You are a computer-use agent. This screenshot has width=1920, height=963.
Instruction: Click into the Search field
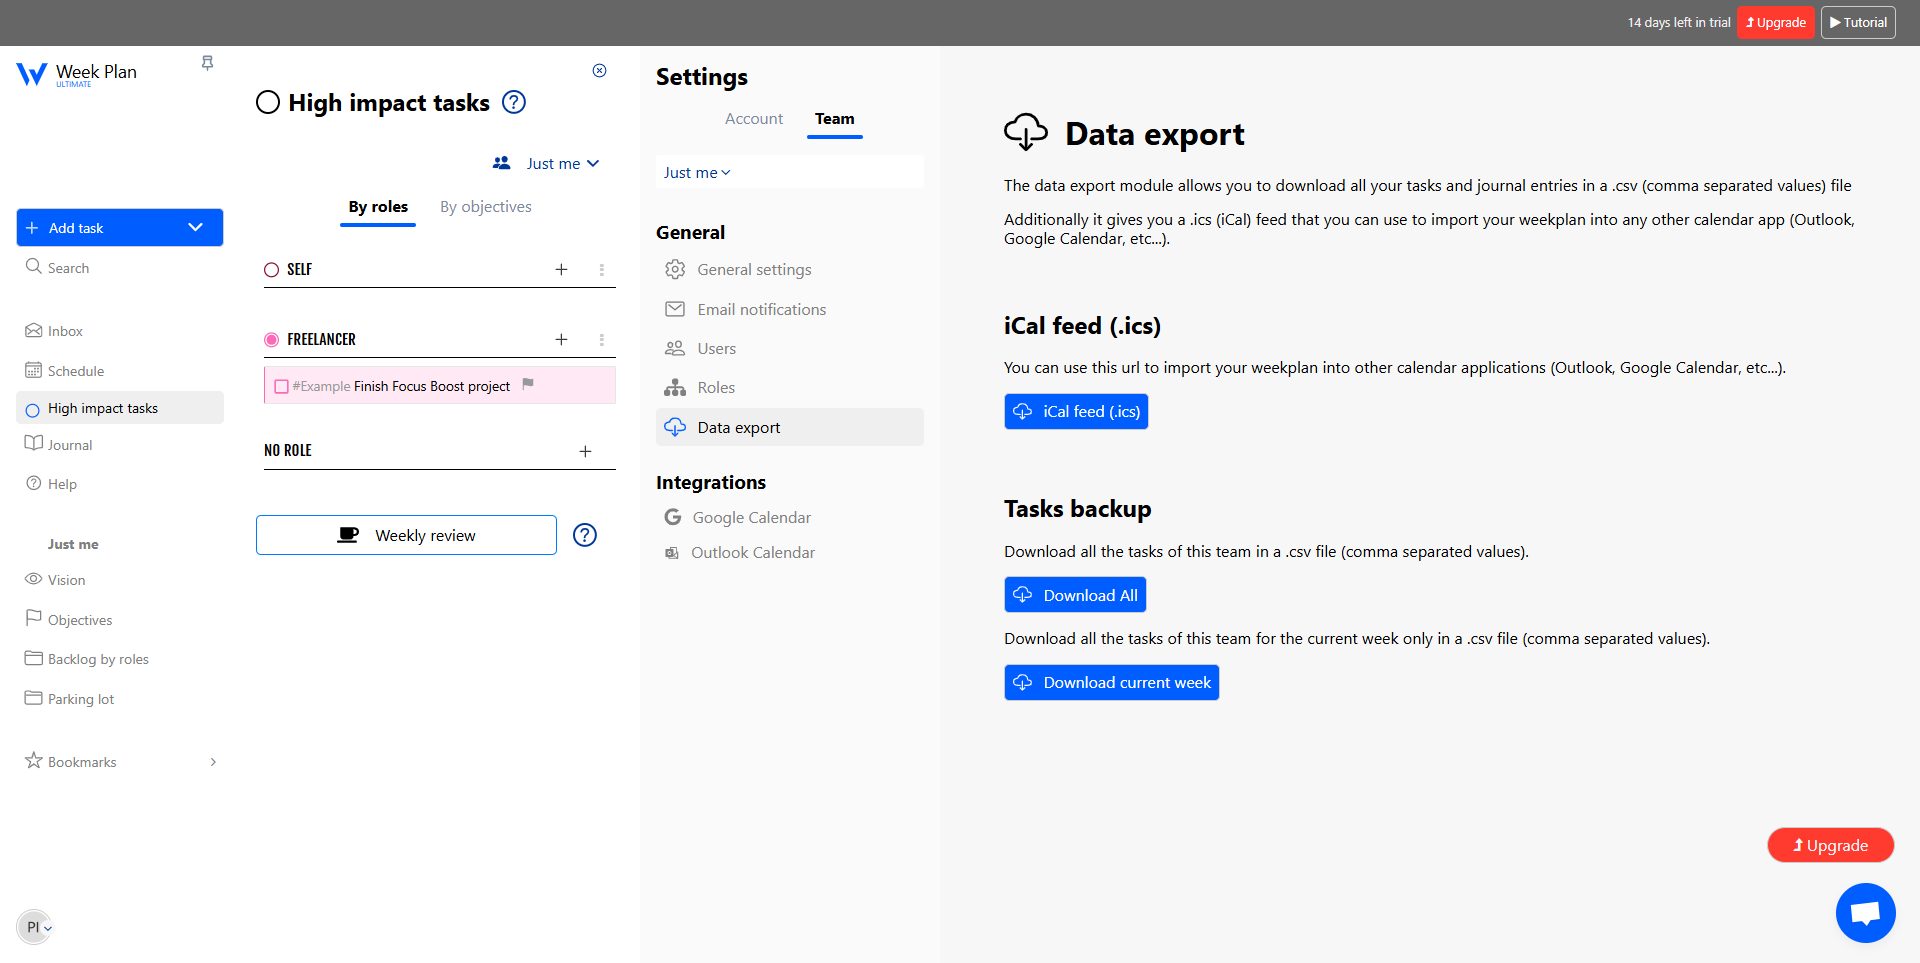tap(120, 268)
